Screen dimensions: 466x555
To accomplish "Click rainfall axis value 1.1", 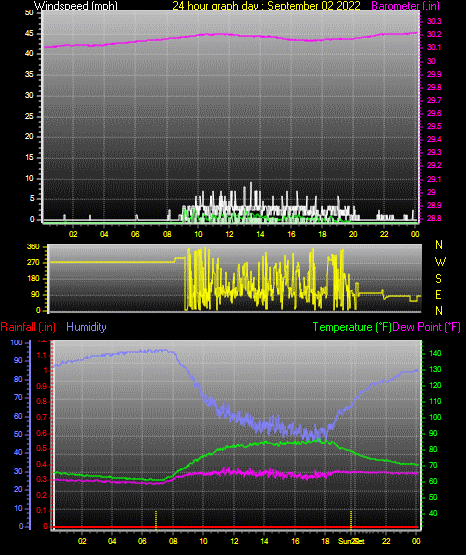I will pyautogui.click(x=42, y=355).
